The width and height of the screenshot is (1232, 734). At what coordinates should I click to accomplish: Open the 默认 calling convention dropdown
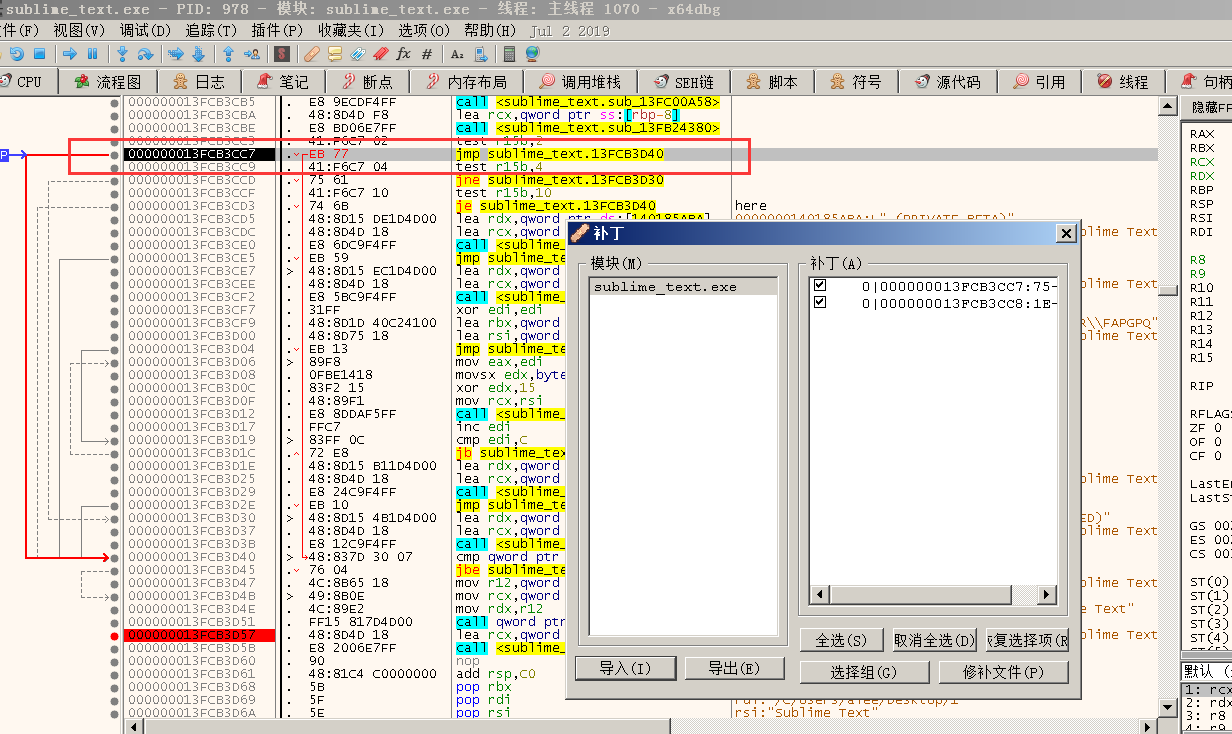tap(1206, 671)
